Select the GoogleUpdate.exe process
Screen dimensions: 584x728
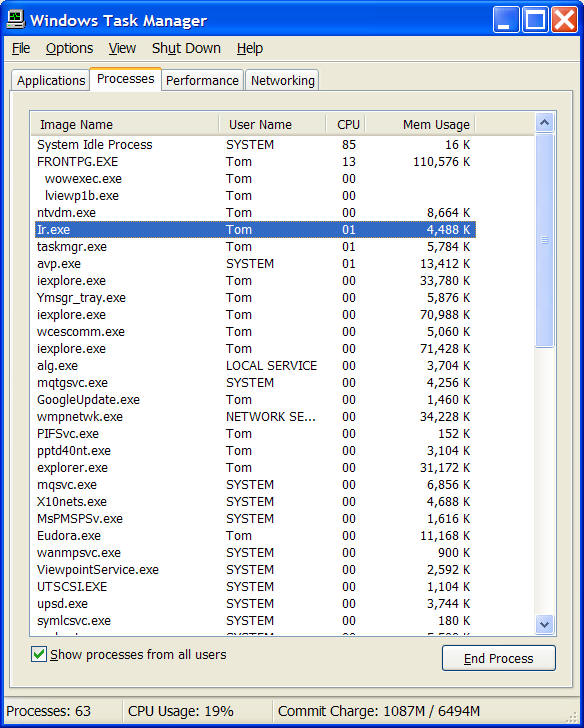click(254, 400)
